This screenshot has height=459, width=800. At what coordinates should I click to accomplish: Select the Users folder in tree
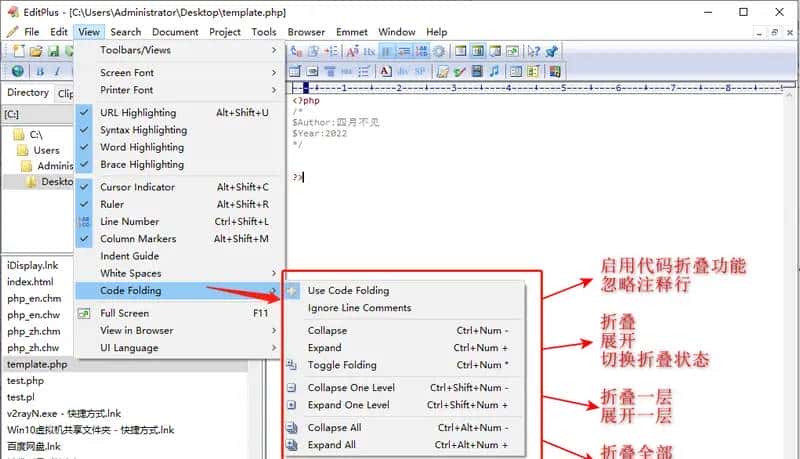pos(46,150)
